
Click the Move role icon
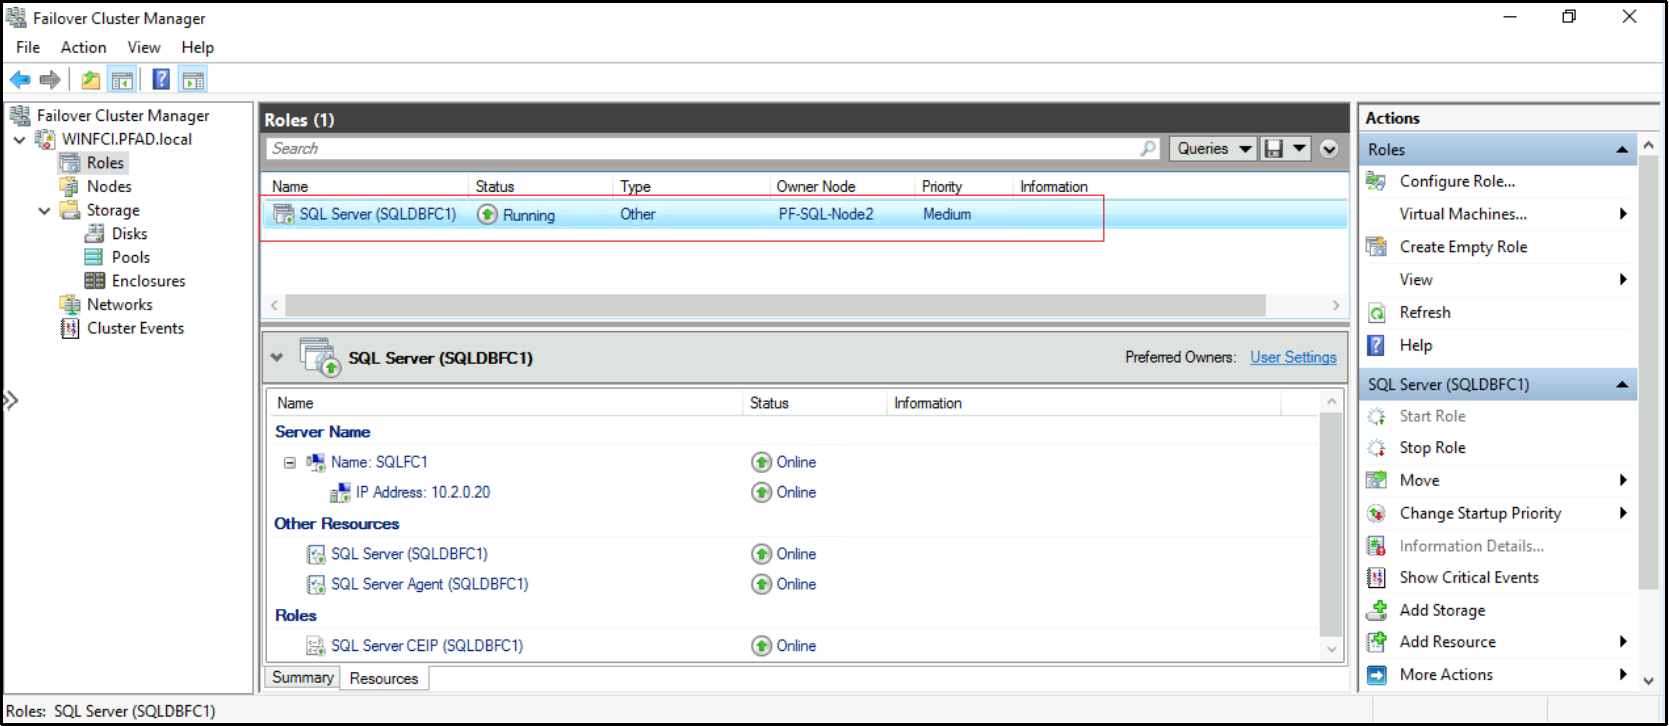click(x=1377, y=480)
